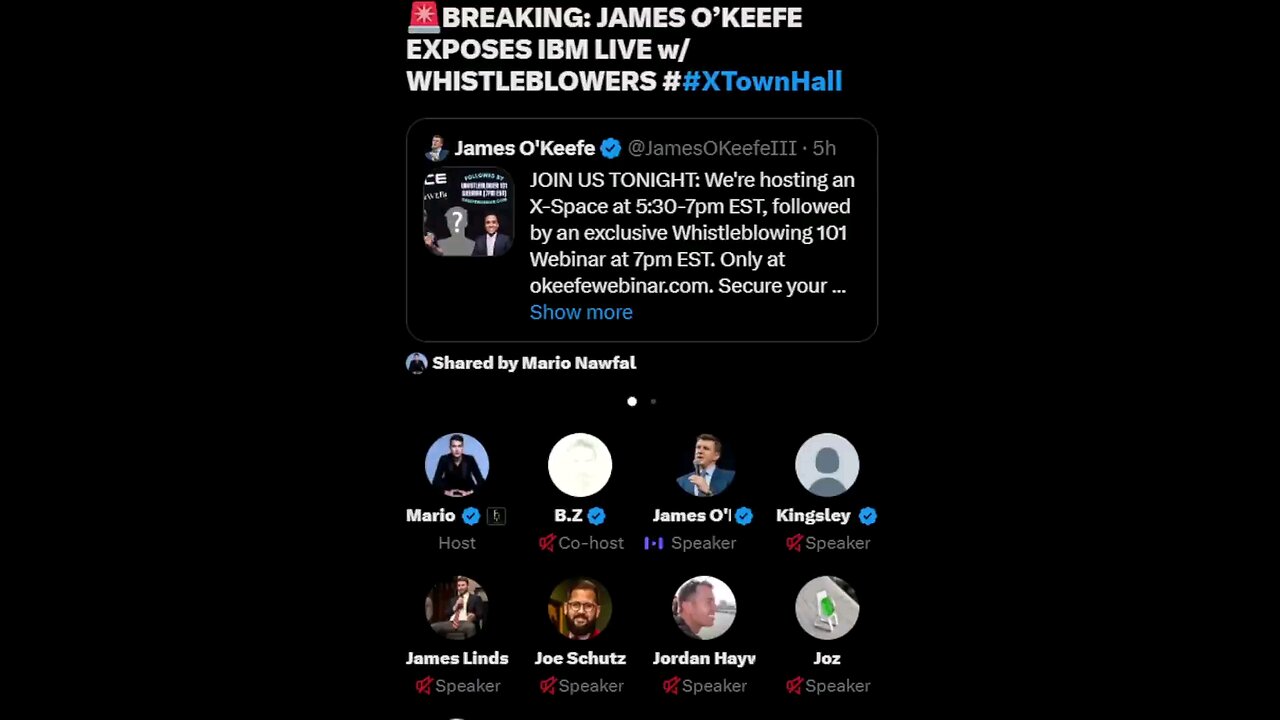Click the muted microphone icon under Kingsley
Viewport: 1280px width, 720px height.
pos(793,543)
